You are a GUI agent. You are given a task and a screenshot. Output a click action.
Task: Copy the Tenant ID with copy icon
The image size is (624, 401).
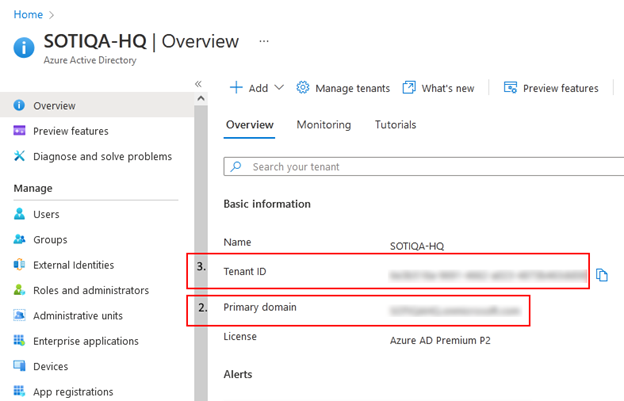tap(602, 275)
